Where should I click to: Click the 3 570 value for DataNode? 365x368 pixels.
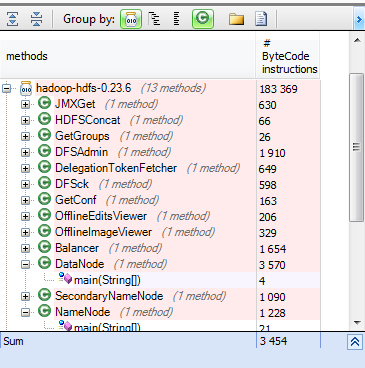tap(272, 265)
